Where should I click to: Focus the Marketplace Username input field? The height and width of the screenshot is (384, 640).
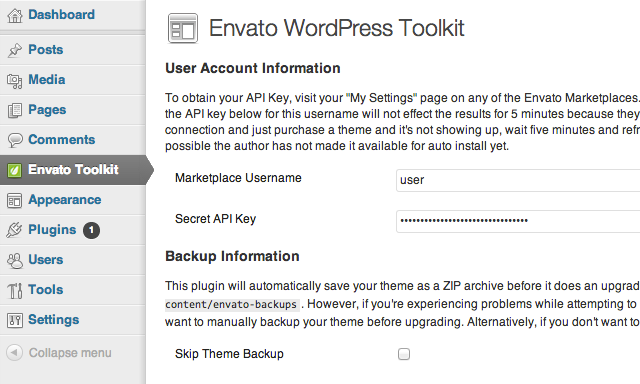point(518,180)
